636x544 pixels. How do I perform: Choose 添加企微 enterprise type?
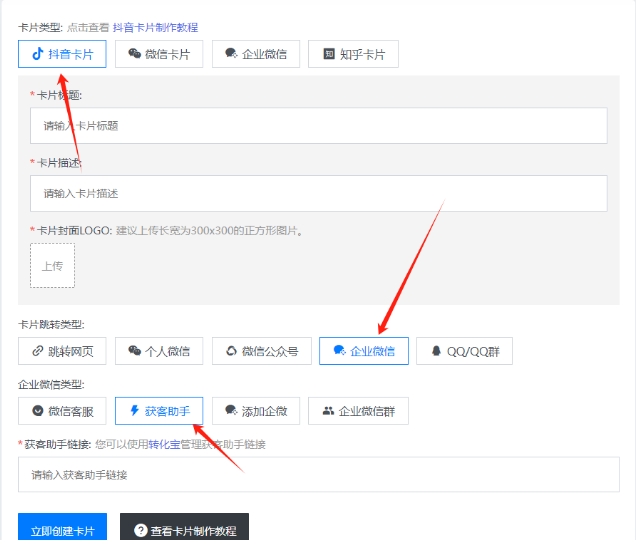point(255,410)
